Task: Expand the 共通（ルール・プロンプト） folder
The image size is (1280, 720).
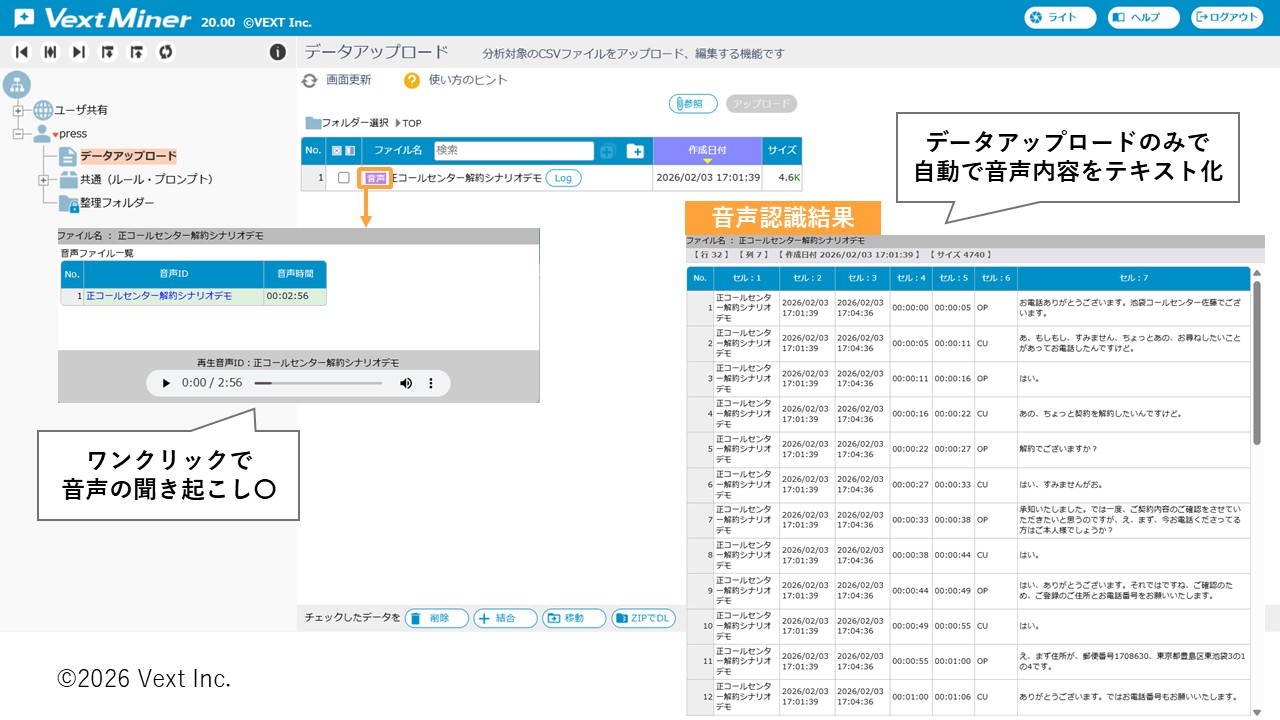Action: point(43,180)
